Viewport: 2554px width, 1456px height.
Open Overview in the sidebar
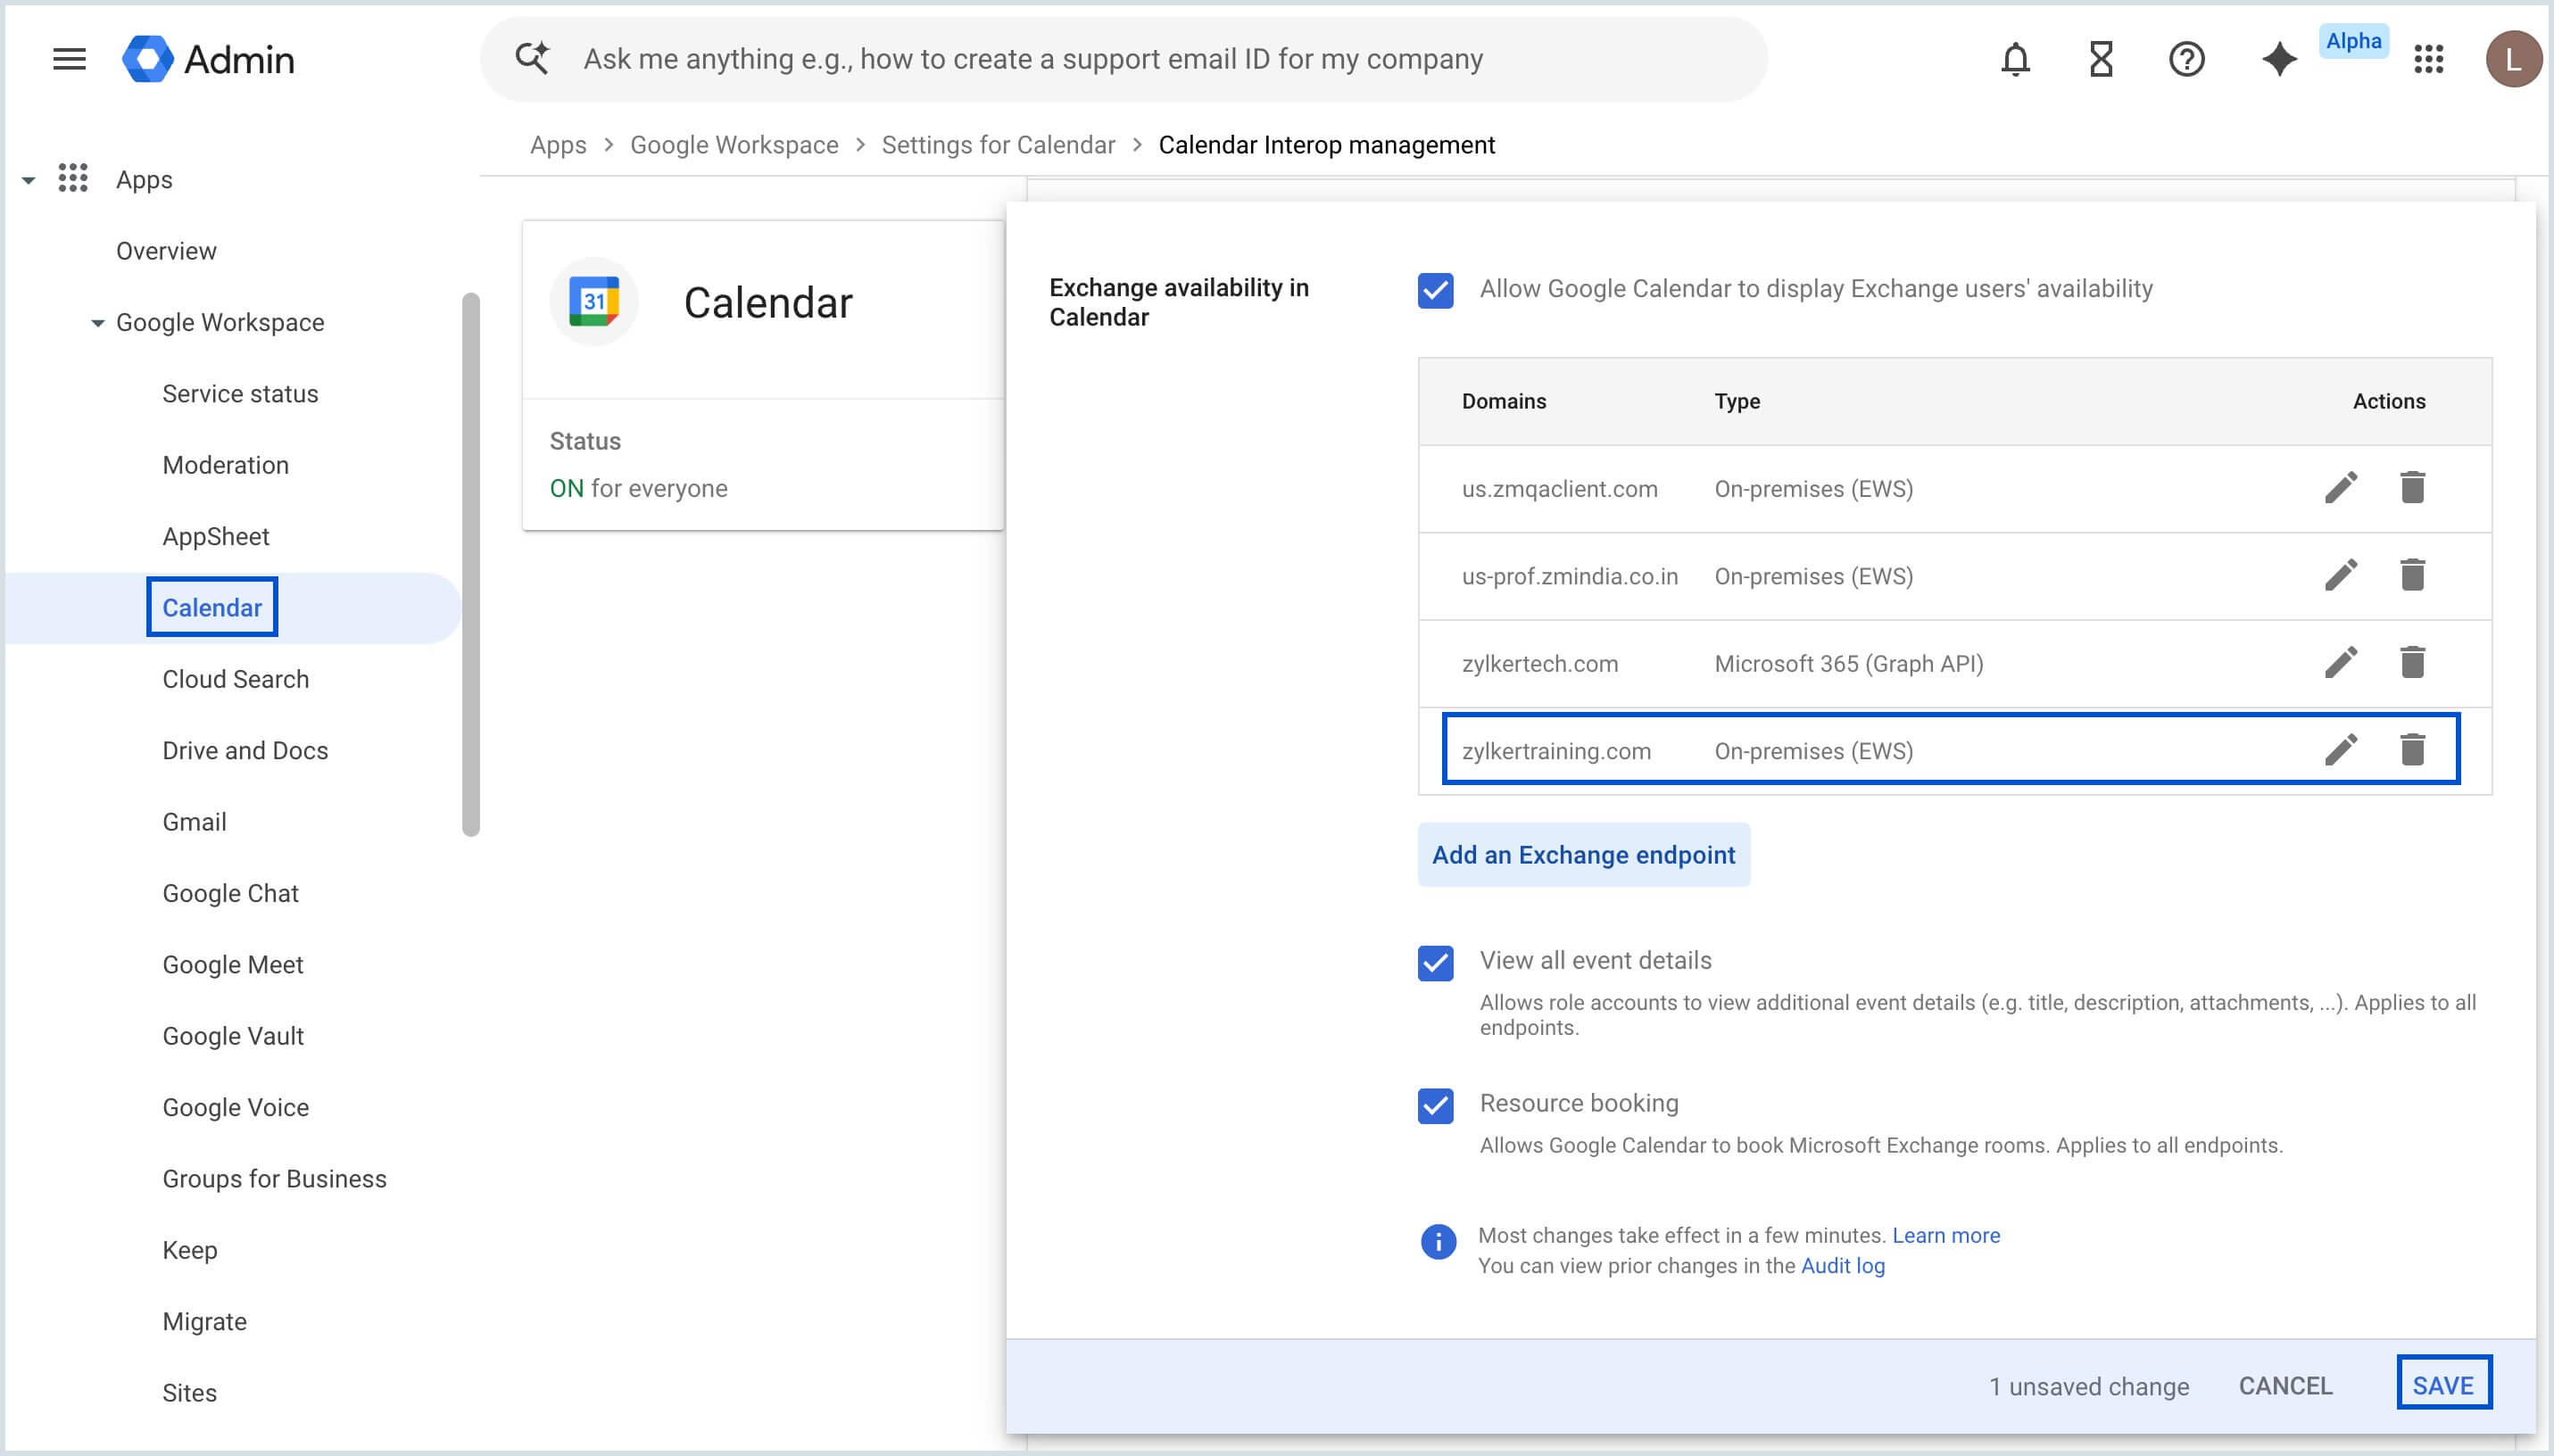point(166,251)
